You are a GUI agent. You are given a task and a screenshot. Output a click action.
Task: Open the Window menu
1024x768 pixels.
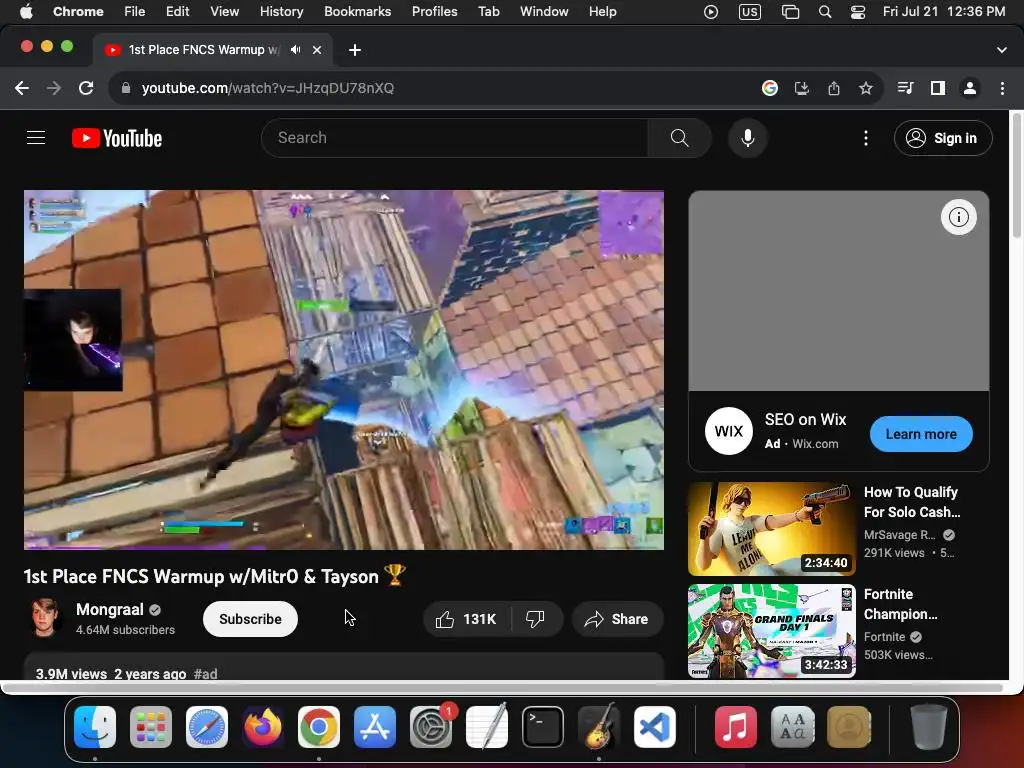point(544,11)
